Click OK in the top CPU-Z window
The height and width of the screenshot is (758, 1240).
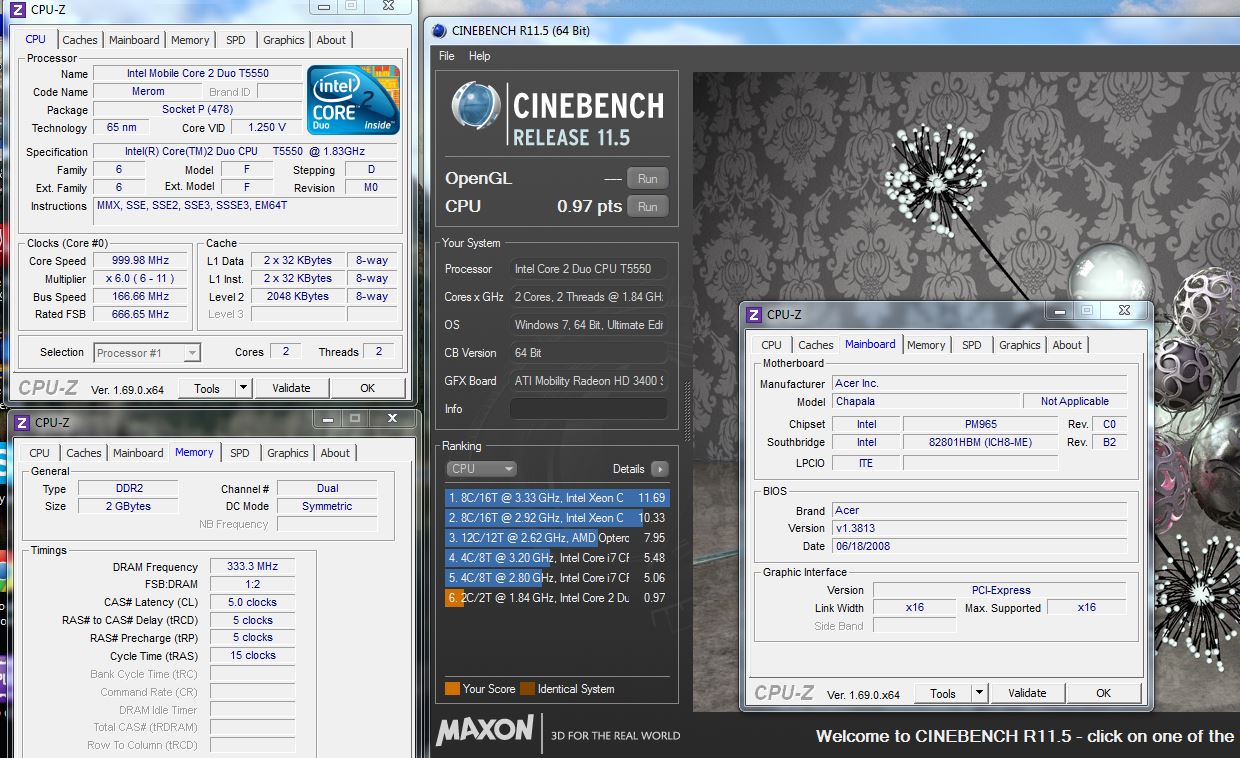[367, 388]
